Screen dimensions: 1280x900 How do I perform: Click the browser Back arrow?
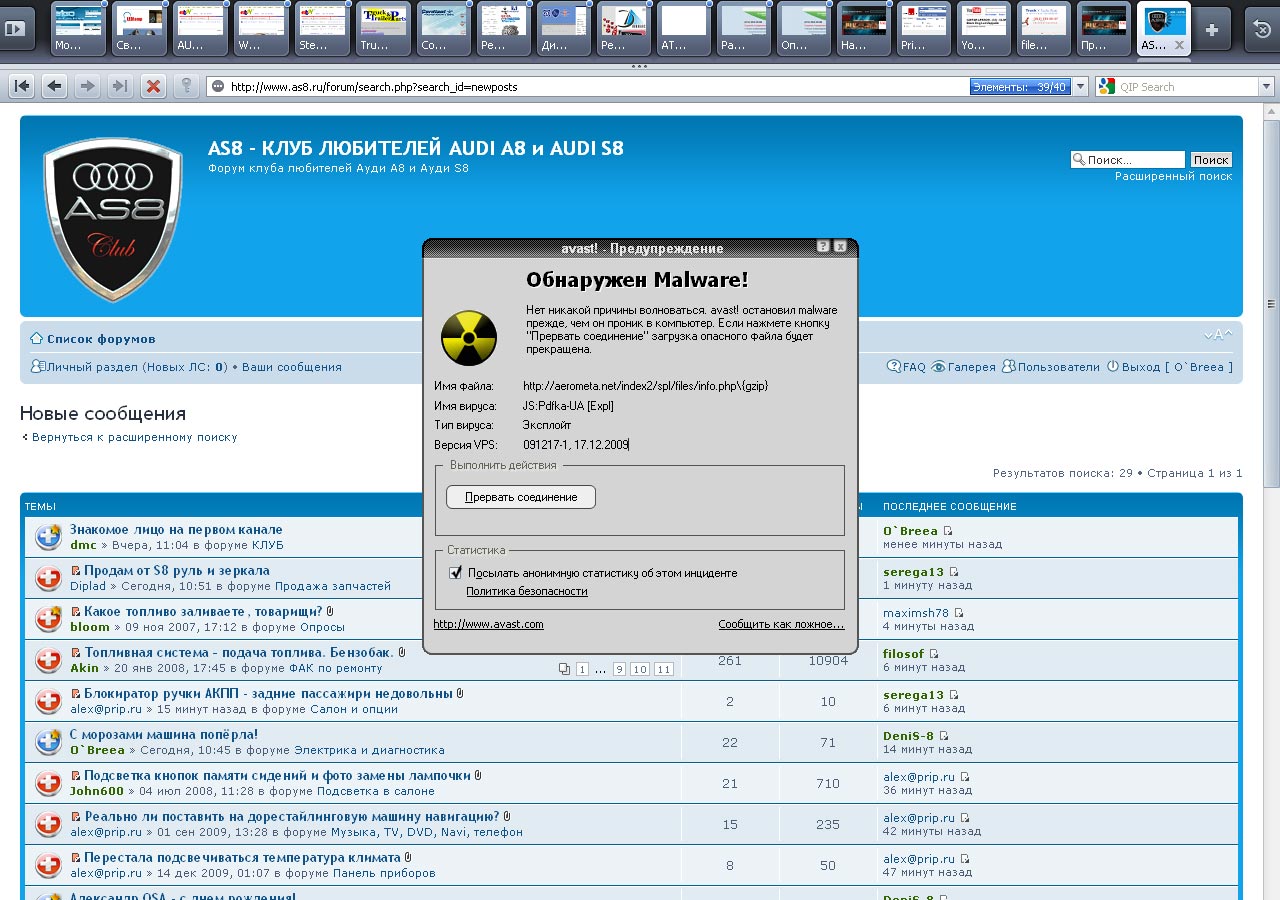coord(54,86)
